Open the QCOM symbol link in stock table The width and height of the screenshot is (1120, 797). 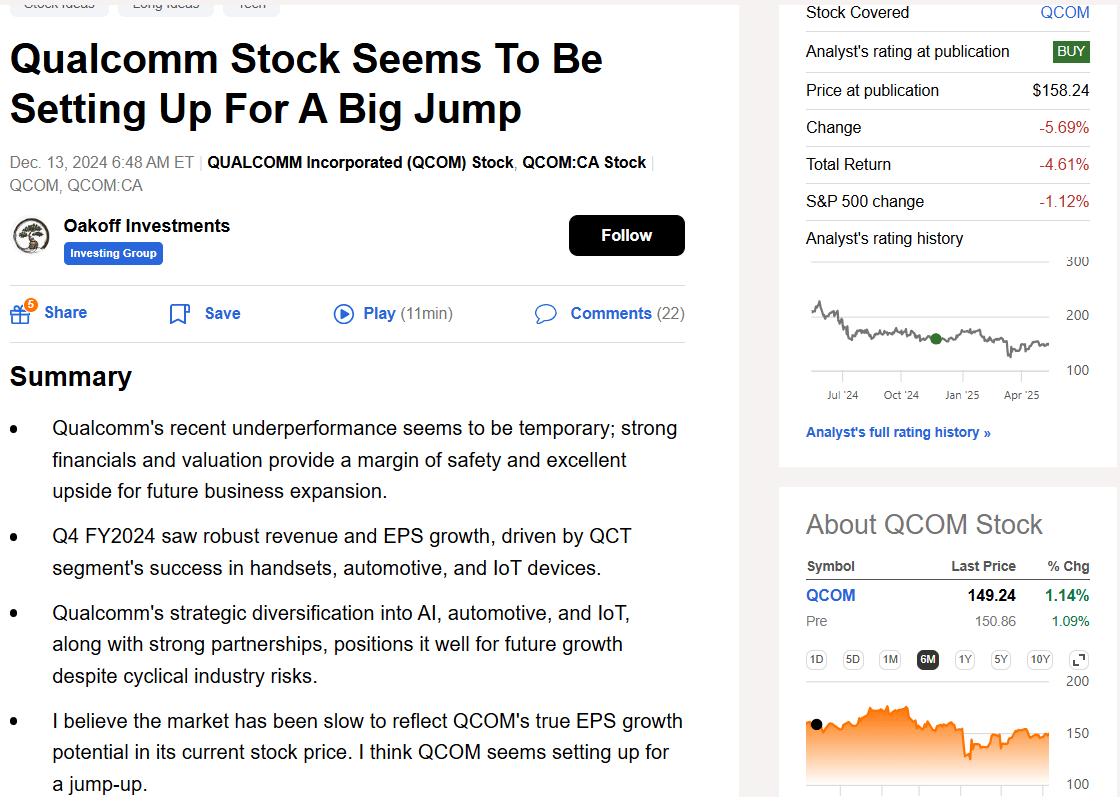[831, 596]
